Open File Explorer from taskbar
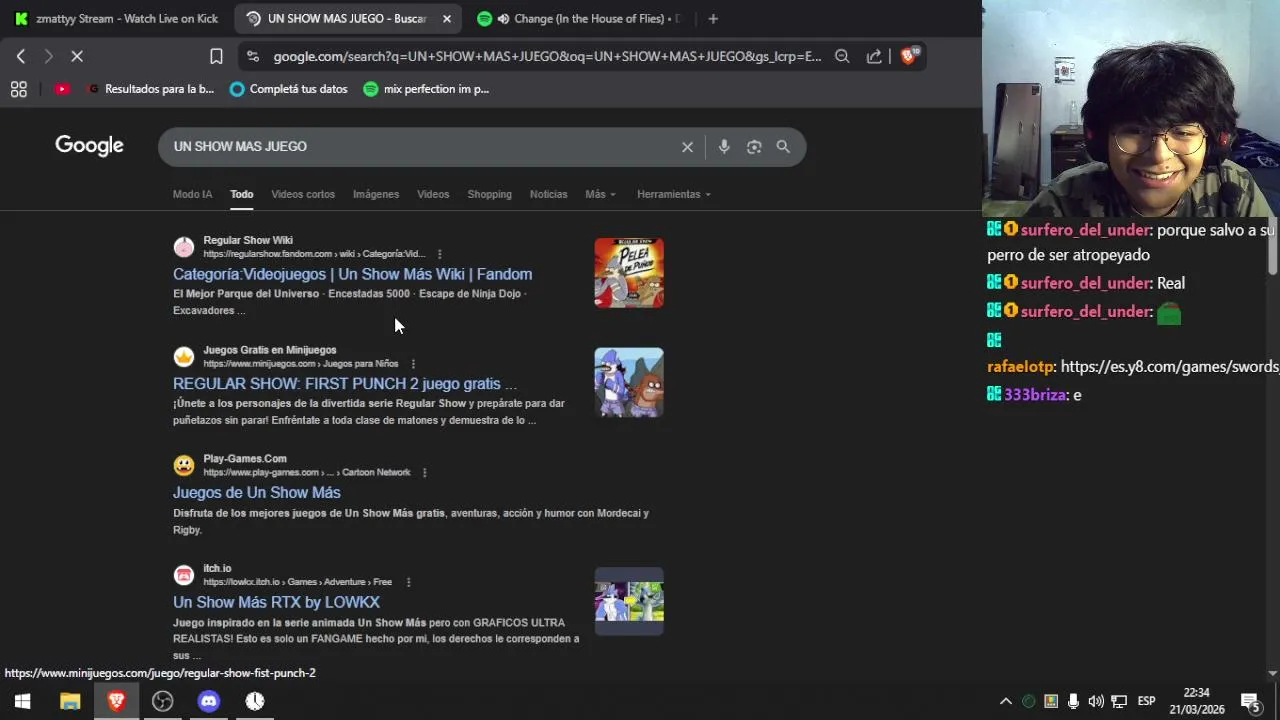 tap(70, 701)
